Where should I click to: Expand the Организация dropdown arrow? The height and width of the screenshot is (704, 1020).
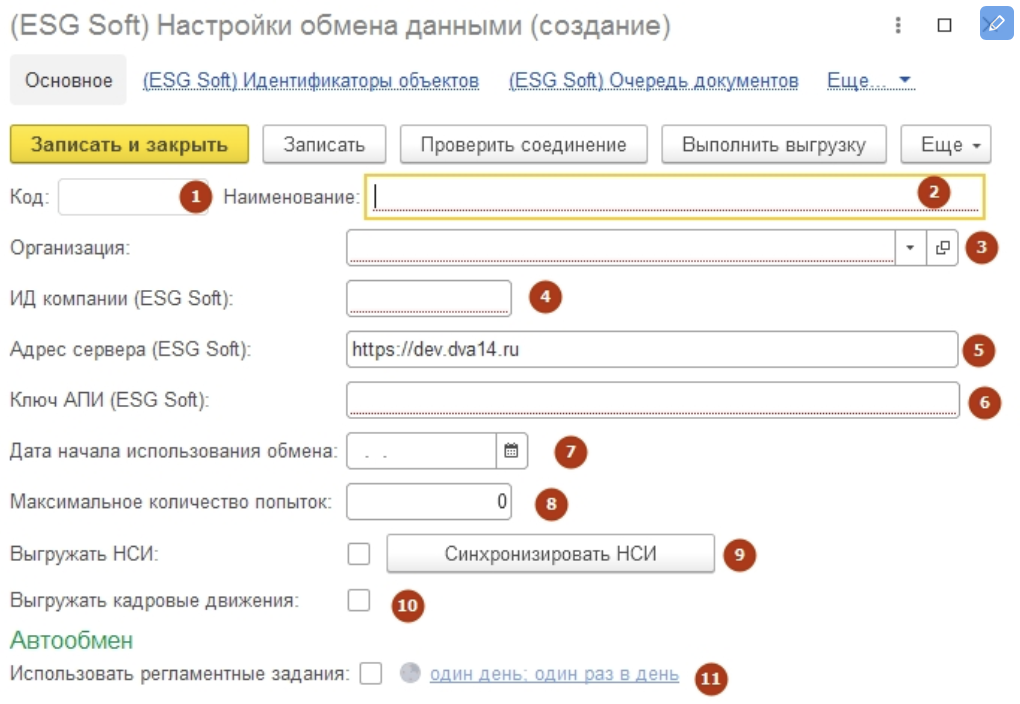pos(910,248)
